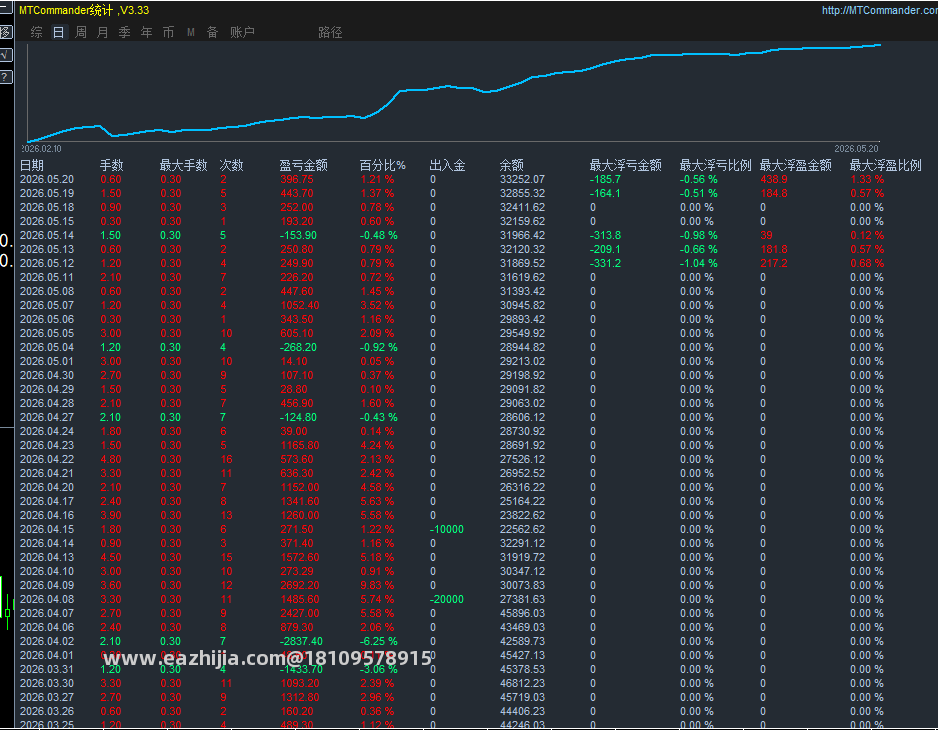The image size is (938, 730).
Task: Click the 最大浮亏比例 column header
Action: pyautogui.click(x=715, y=165)
